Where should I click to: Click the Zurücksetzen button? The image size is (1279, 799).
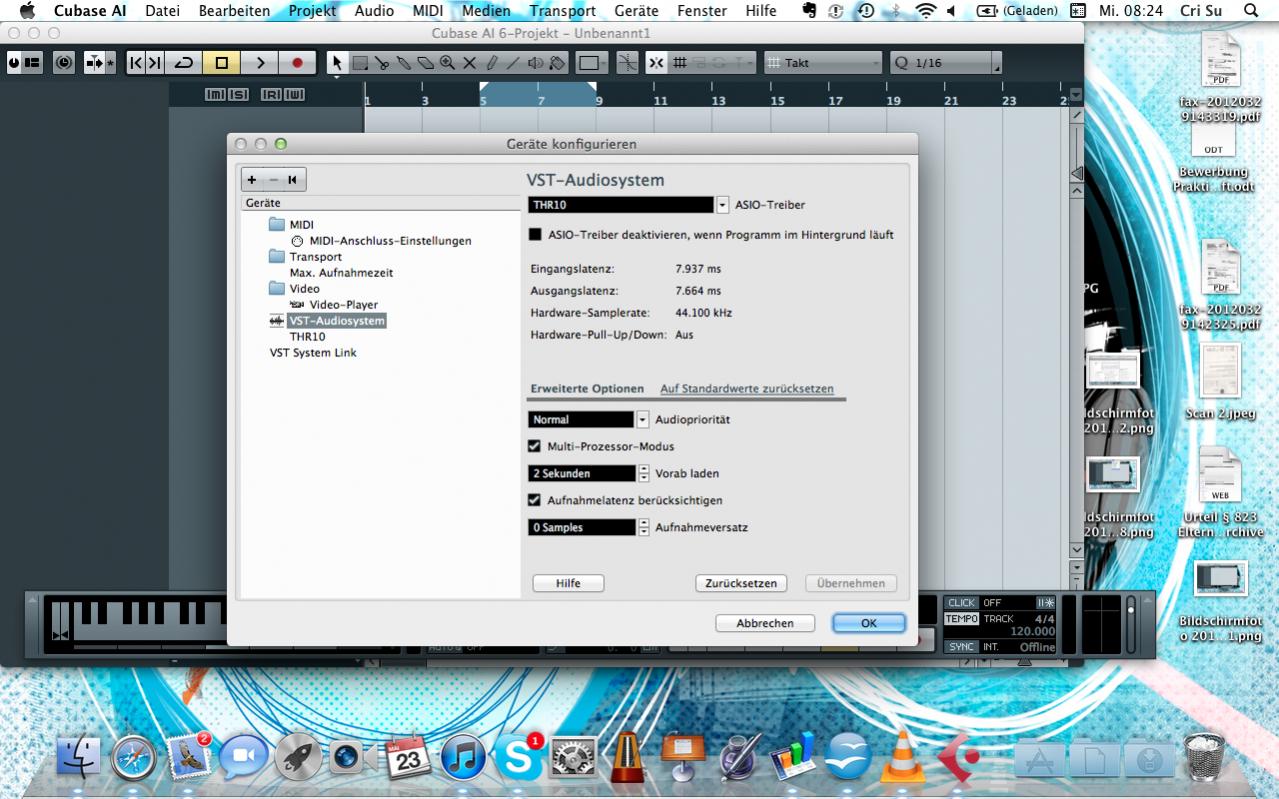pyautogui.click(x=741, y=583)
